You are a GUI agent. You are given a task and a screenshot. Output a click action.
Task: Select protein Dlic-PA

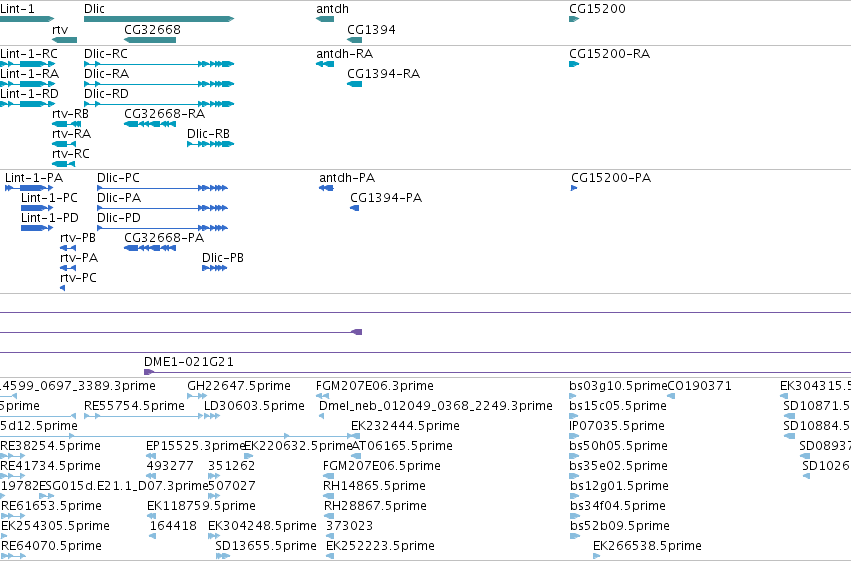(x=162, y=208)
